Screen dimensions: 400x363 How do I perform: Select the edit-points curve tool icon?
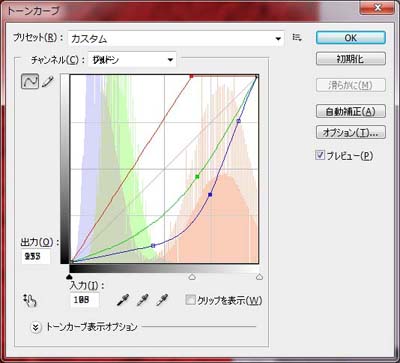(30, 81)
